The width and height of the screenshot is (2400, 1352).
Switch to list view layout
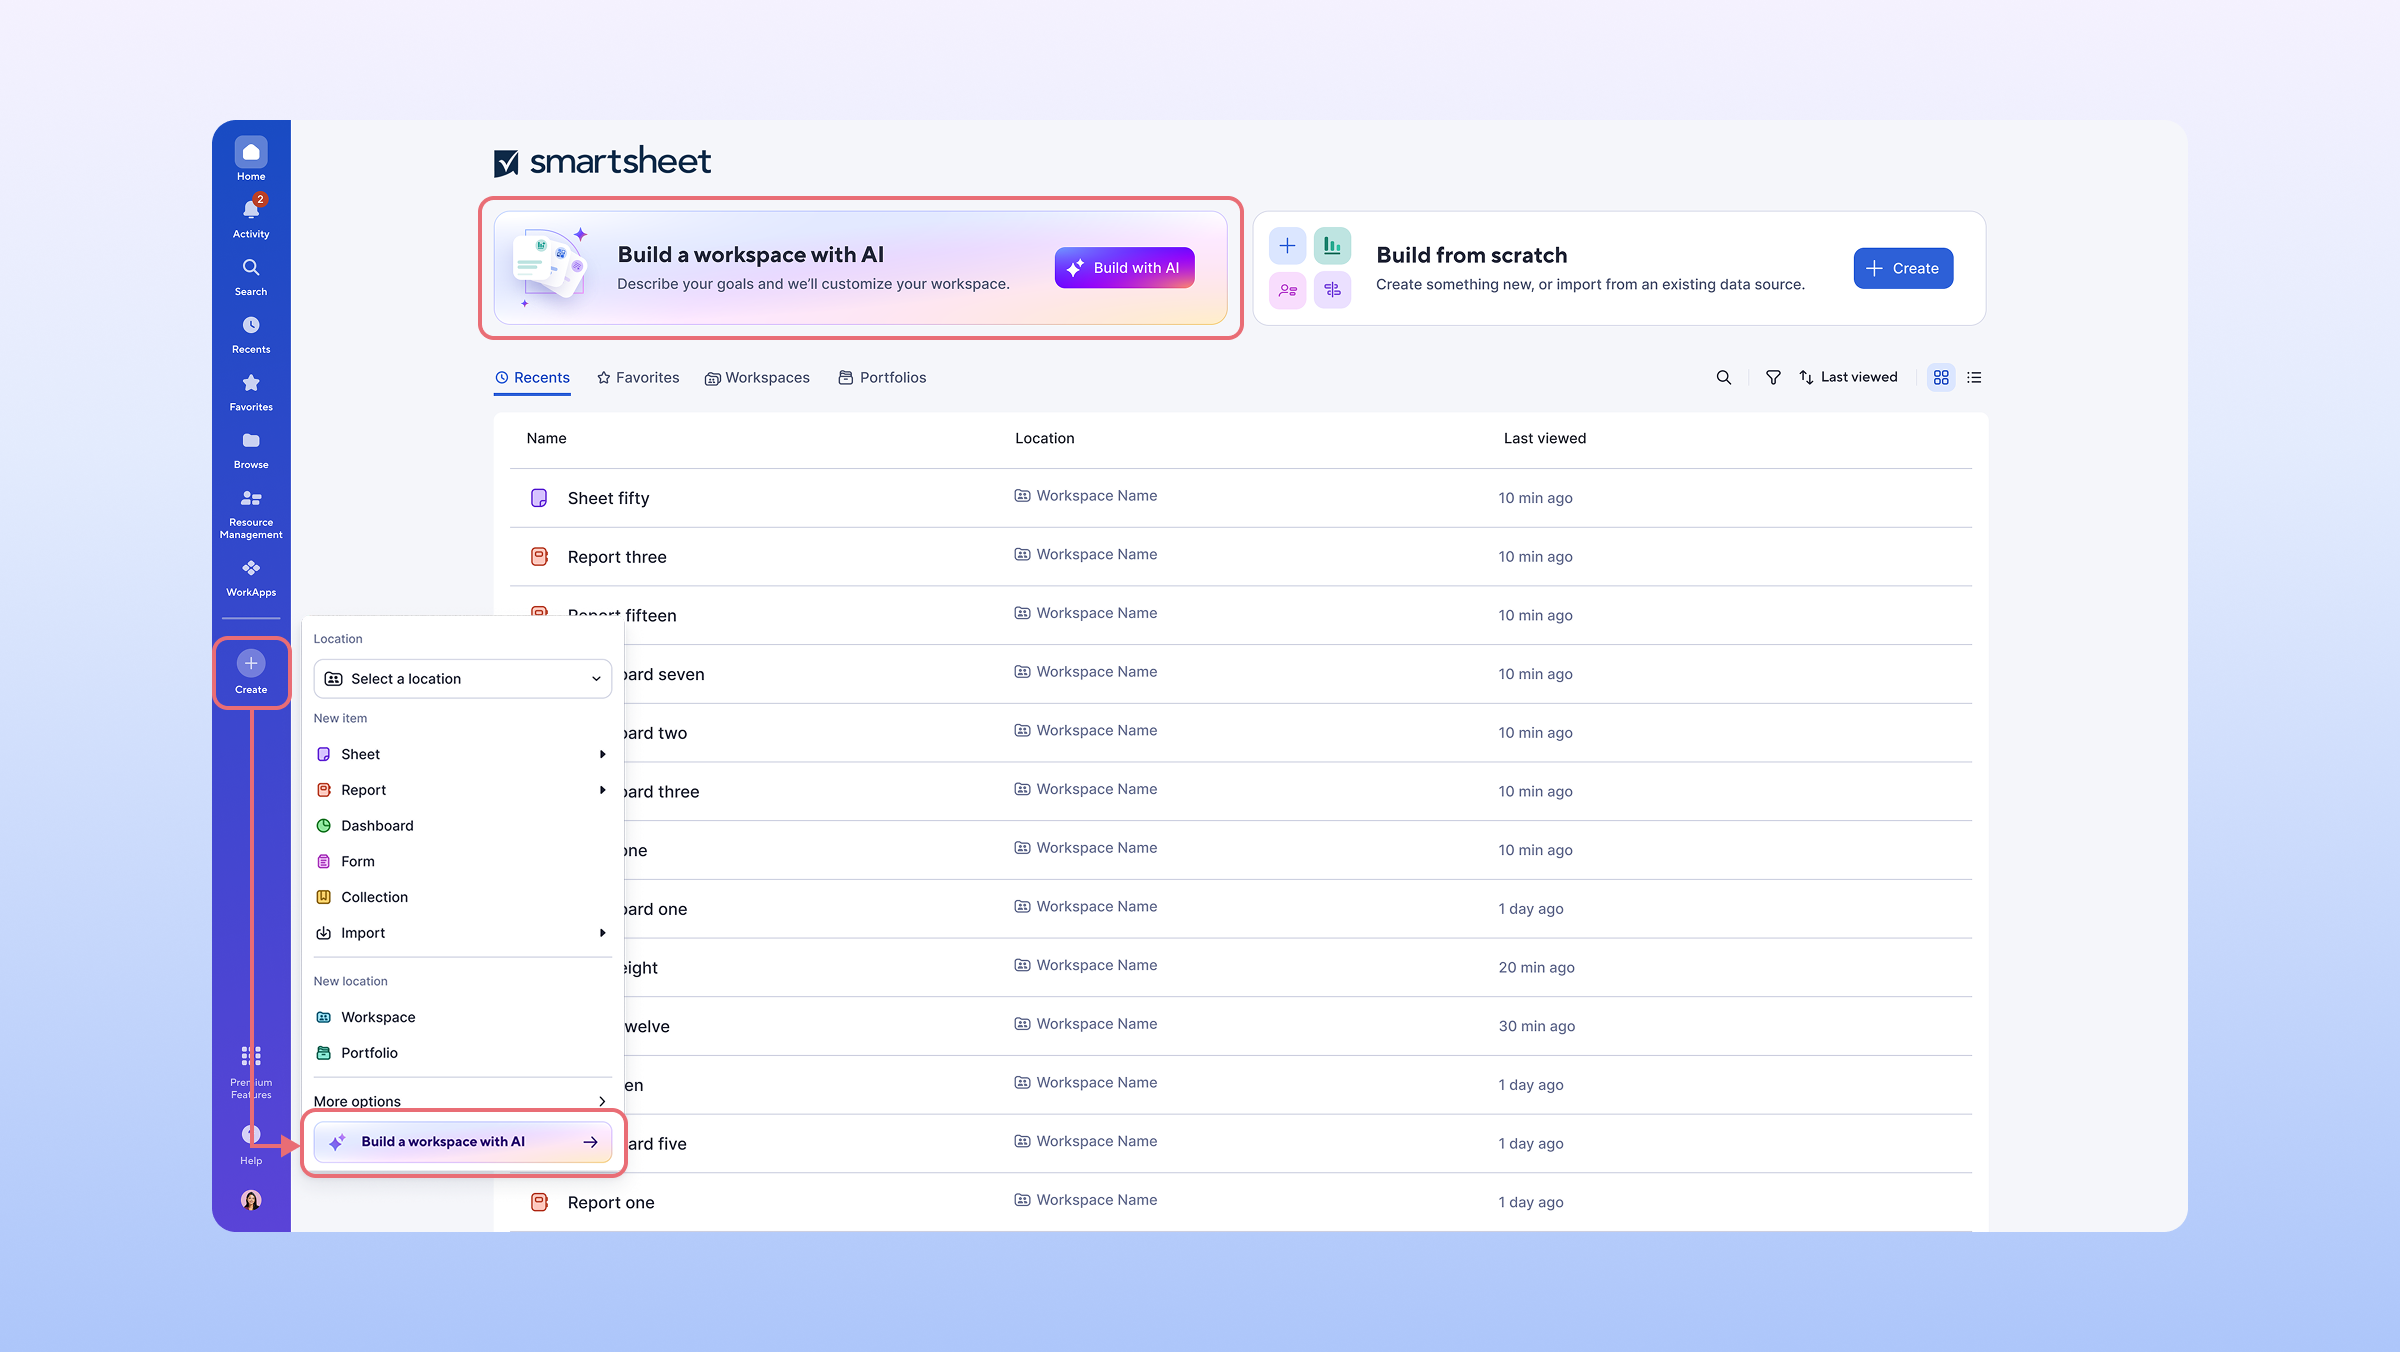(1974, 377)
